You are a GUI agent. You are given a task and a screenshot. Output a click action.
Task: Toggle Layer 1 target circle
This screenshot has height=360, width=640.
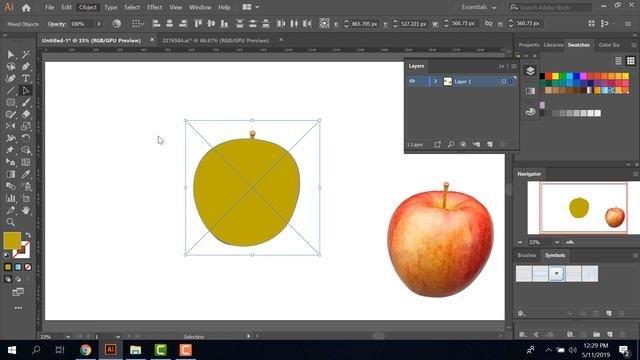pyautogui.click(x=504, y=82)
